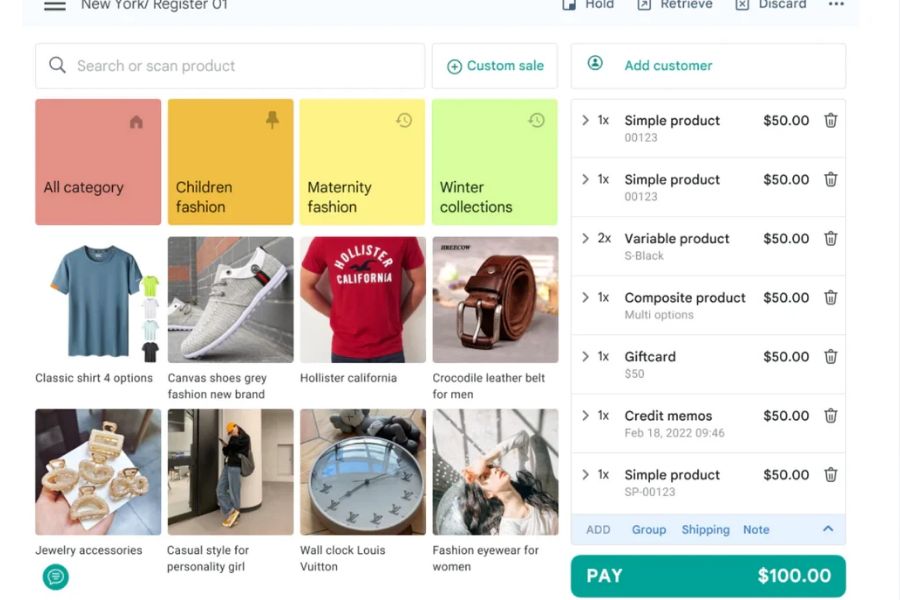This screenshot has height=600, width=900.
Task: Delete the Giftcard cart line
Action: click(x=830, y=357)
